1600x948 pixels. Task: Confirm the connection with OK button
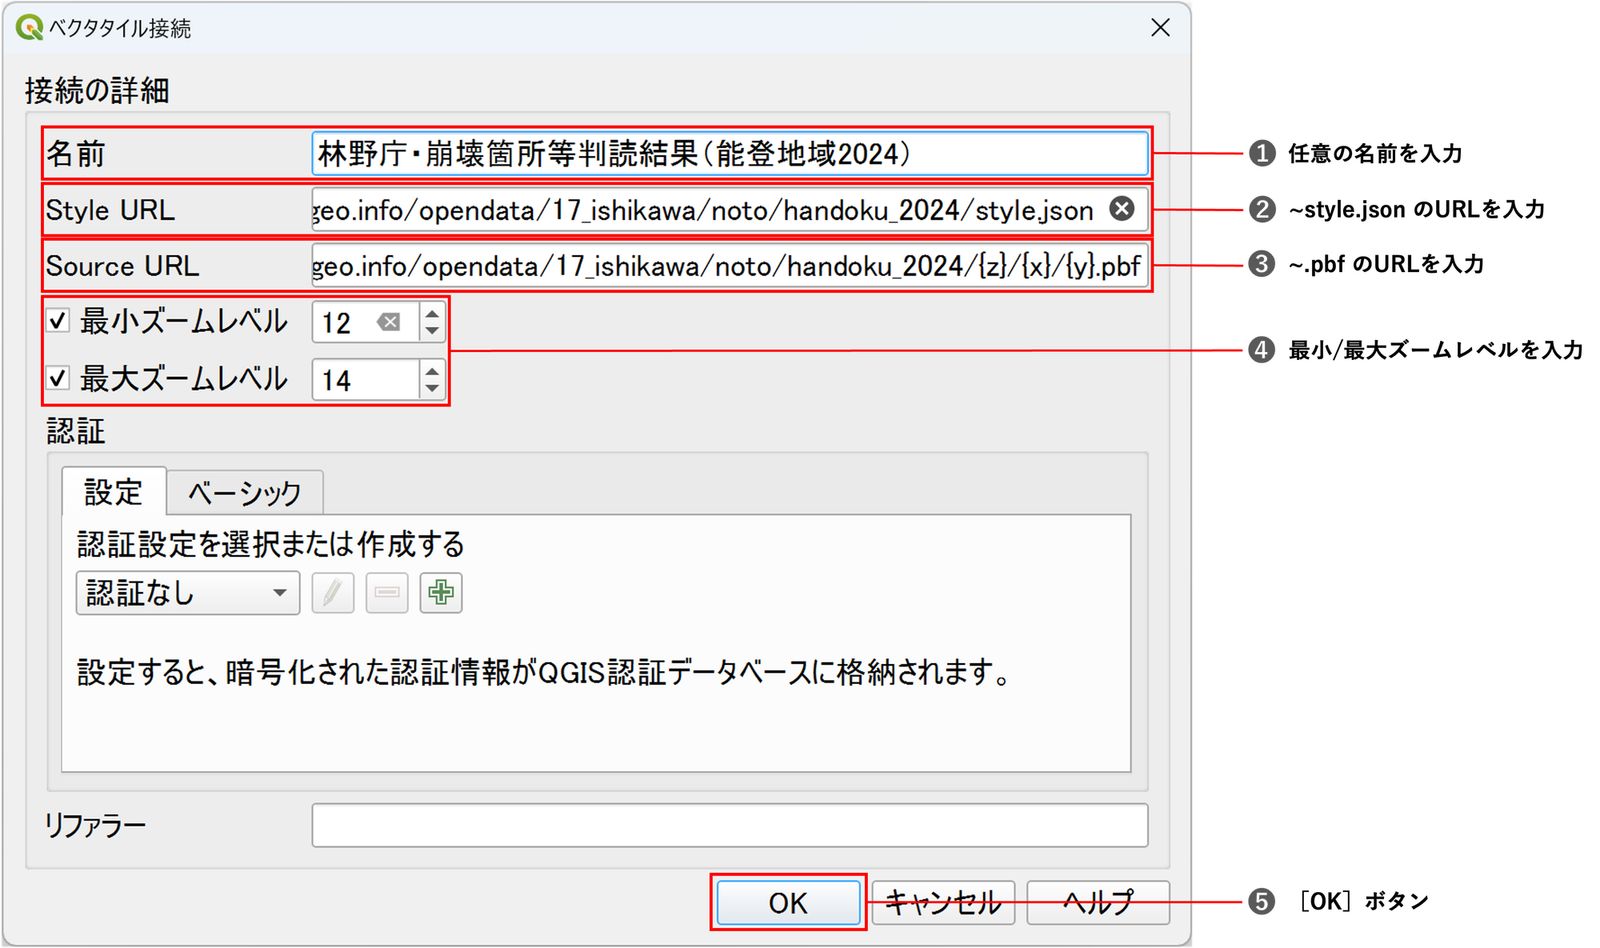click(788, 903)
